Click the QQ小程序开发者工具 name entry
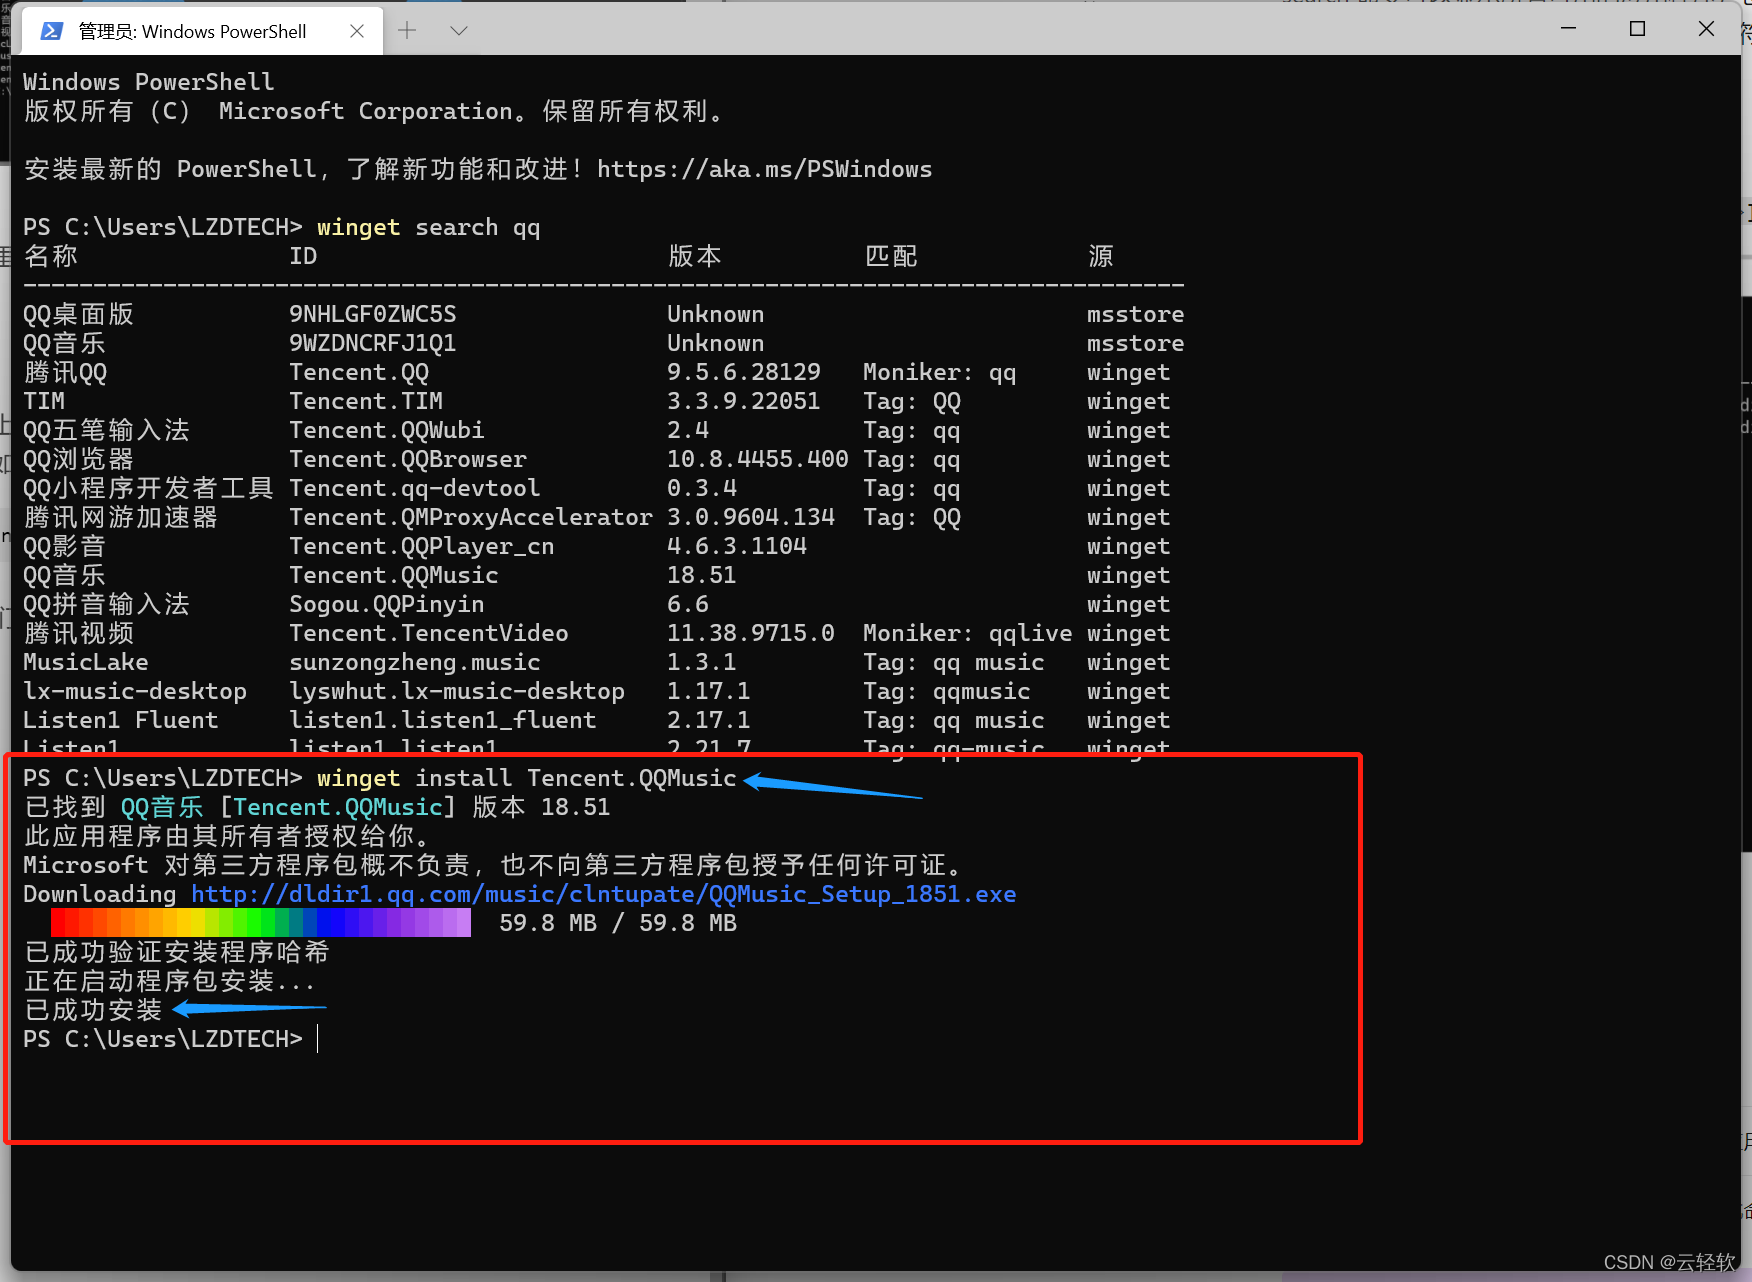 pyautogui.click(x=149, y=489)
